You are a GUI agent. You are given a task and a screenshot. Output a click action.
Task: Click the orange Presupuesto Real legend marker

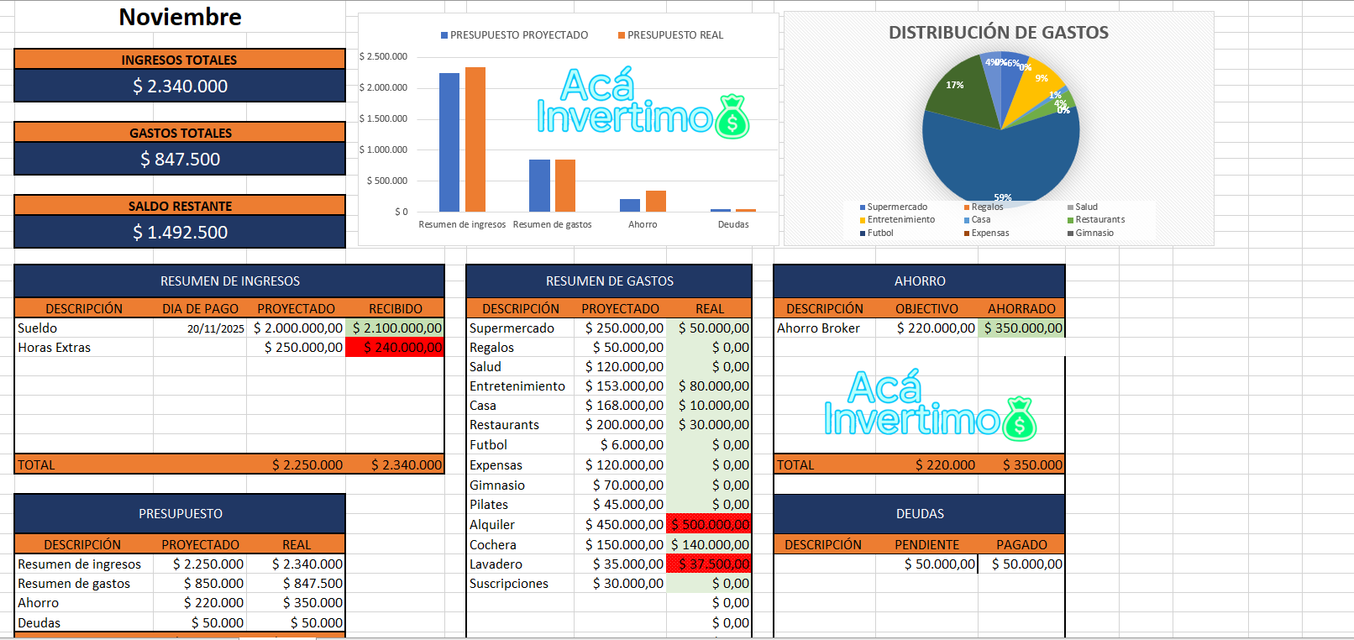(621, 35)
